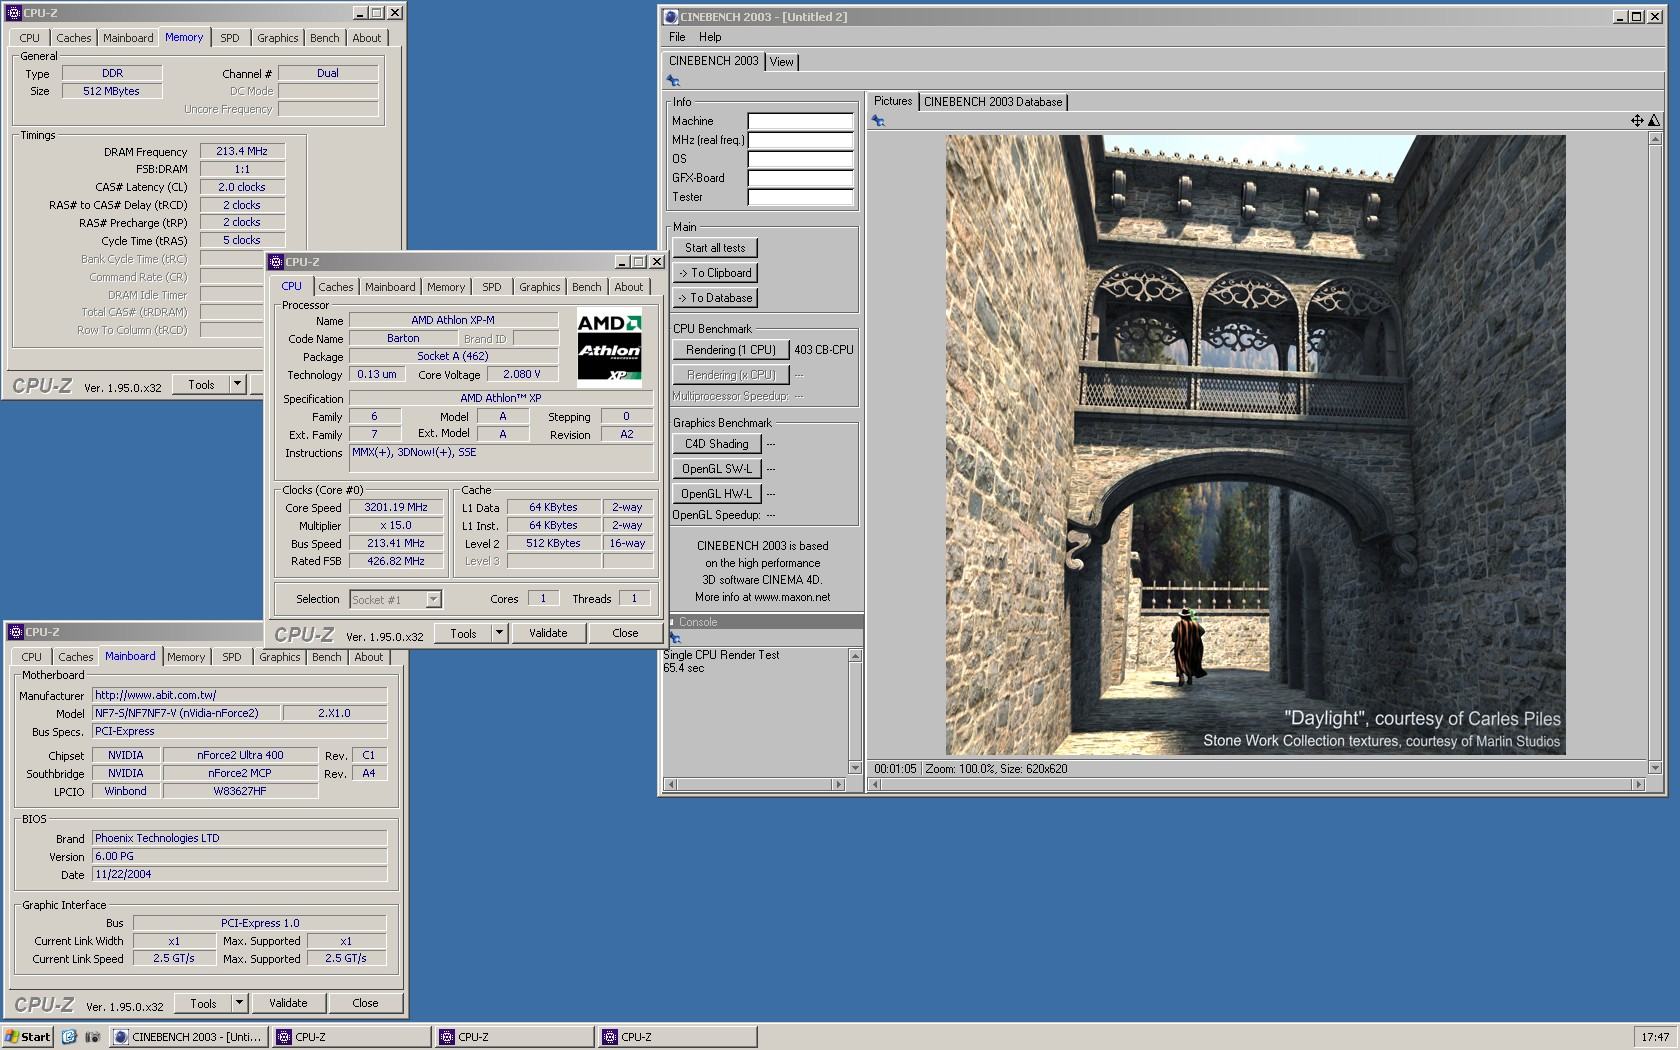Screen dimensions: 1680x1050
Task: Click the DRAM Frequency 213.4 MHz value
Action: pyautogui.click(x=242, y=152)
